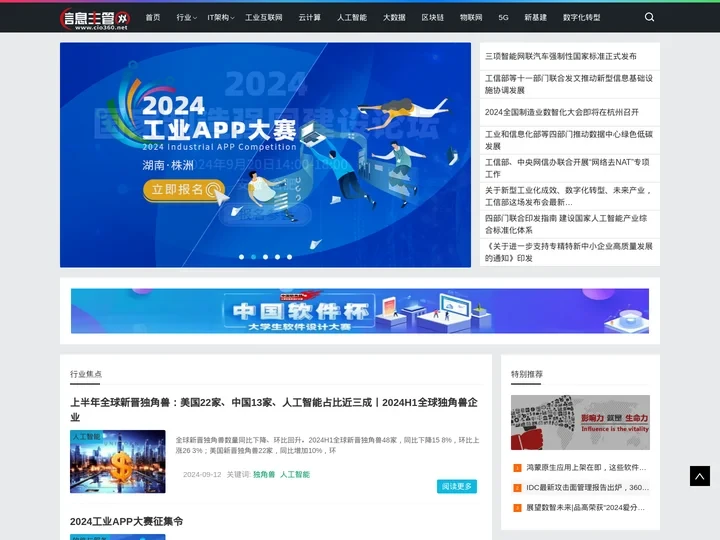720x540 pixels.
Task: Open 数据中心绿色低碳发展 headline
Action: [569, 140]
